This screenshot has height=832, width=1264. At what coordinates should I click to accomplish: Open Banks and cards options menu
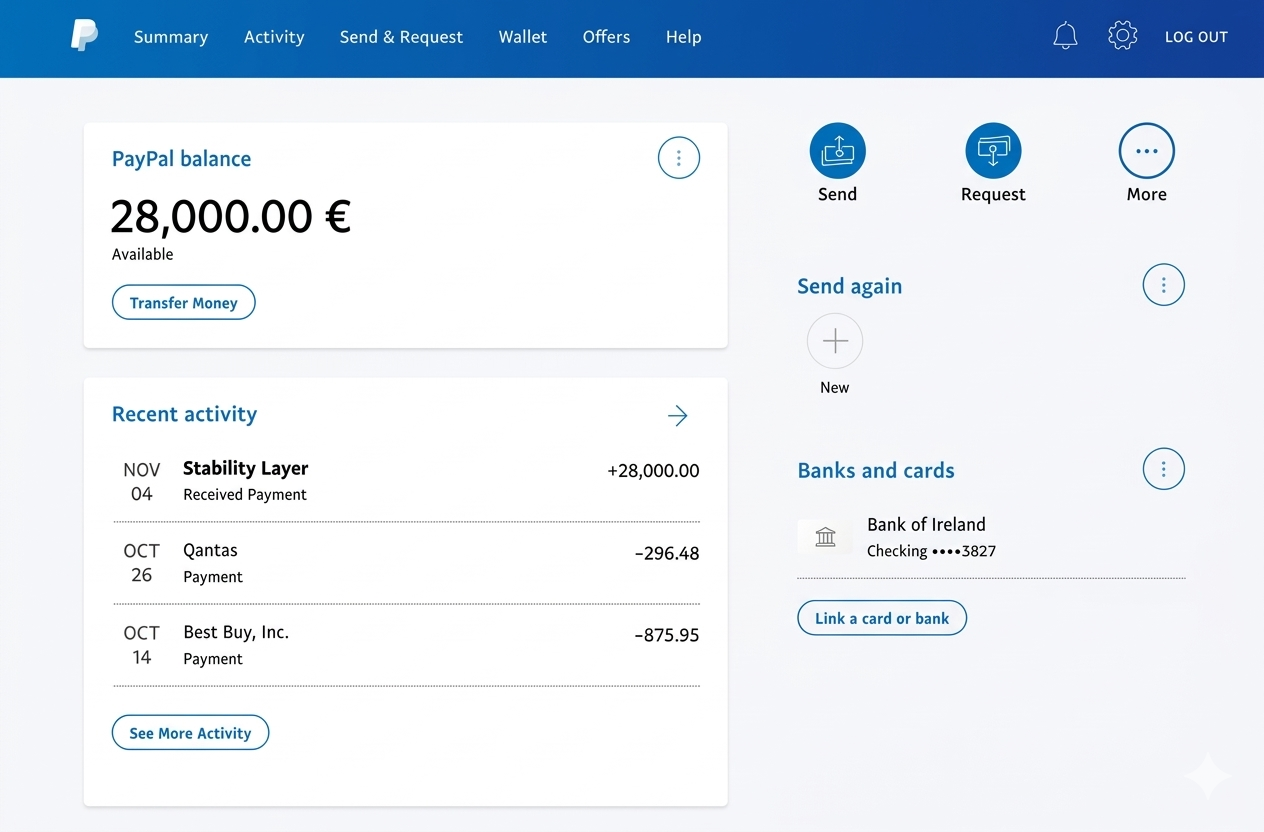tap(1163, 469)
